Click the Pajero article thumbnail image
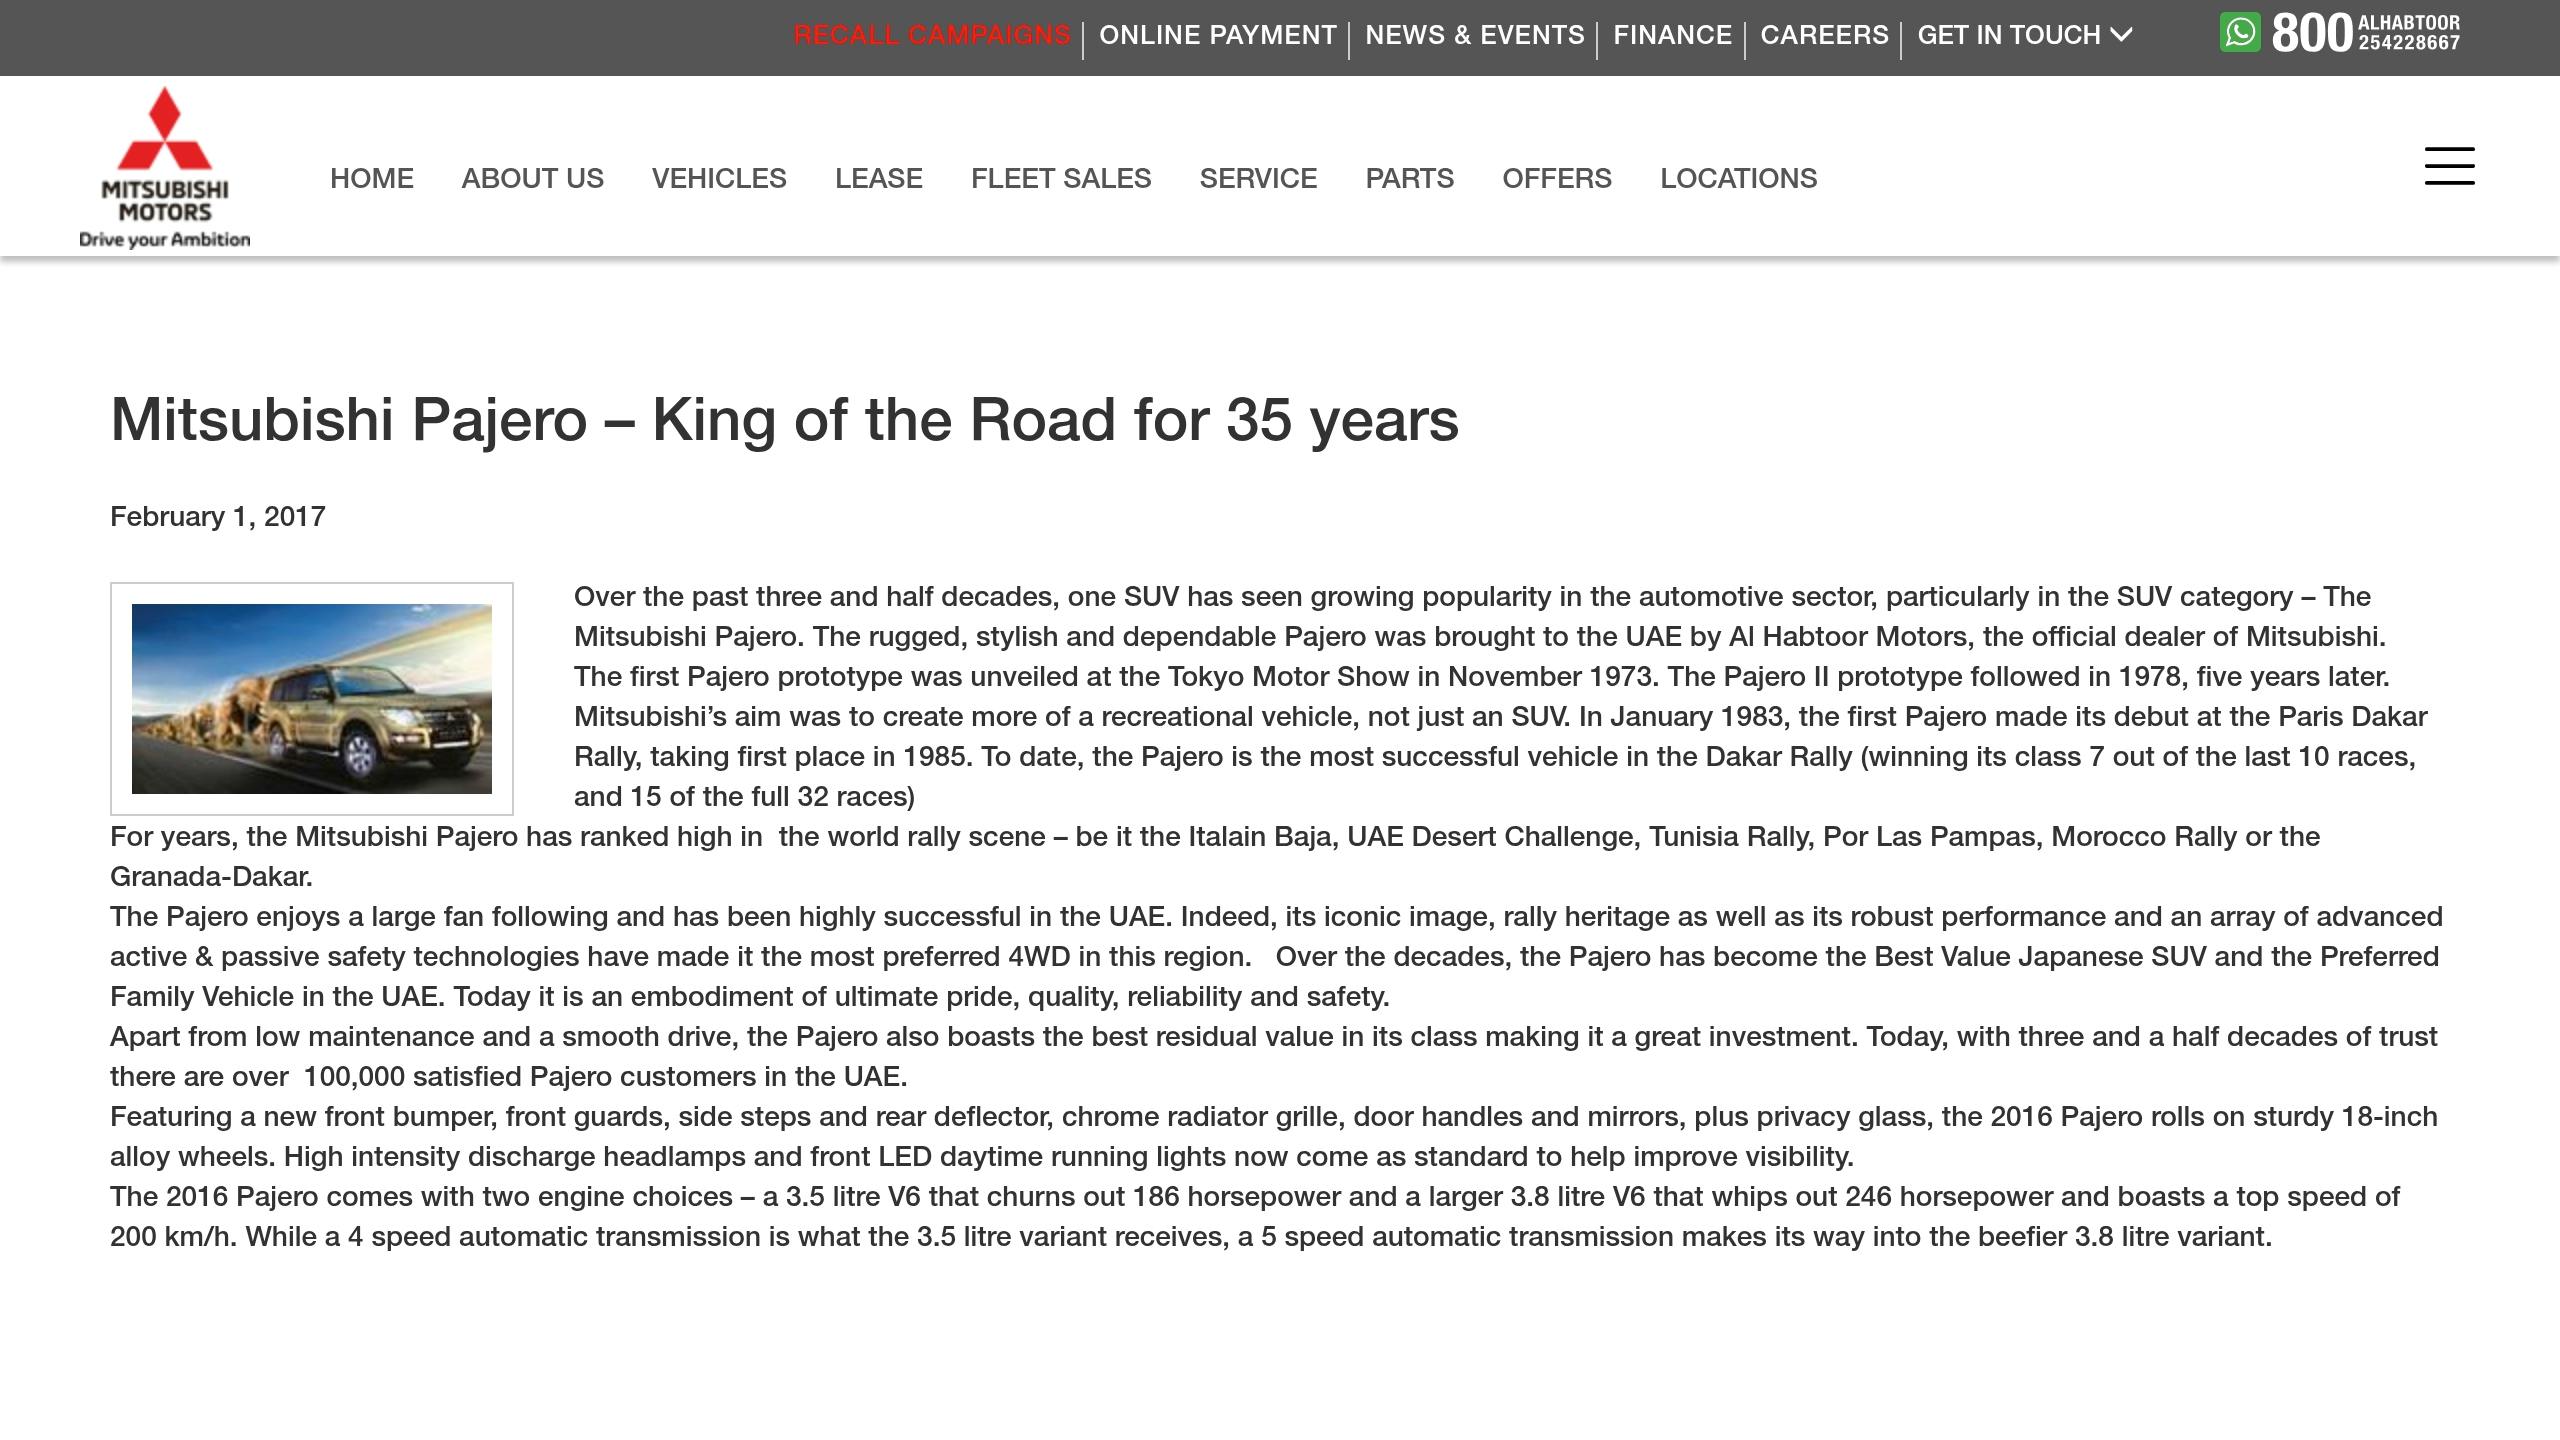2560x1440 pixels. (x=312, y=699)
